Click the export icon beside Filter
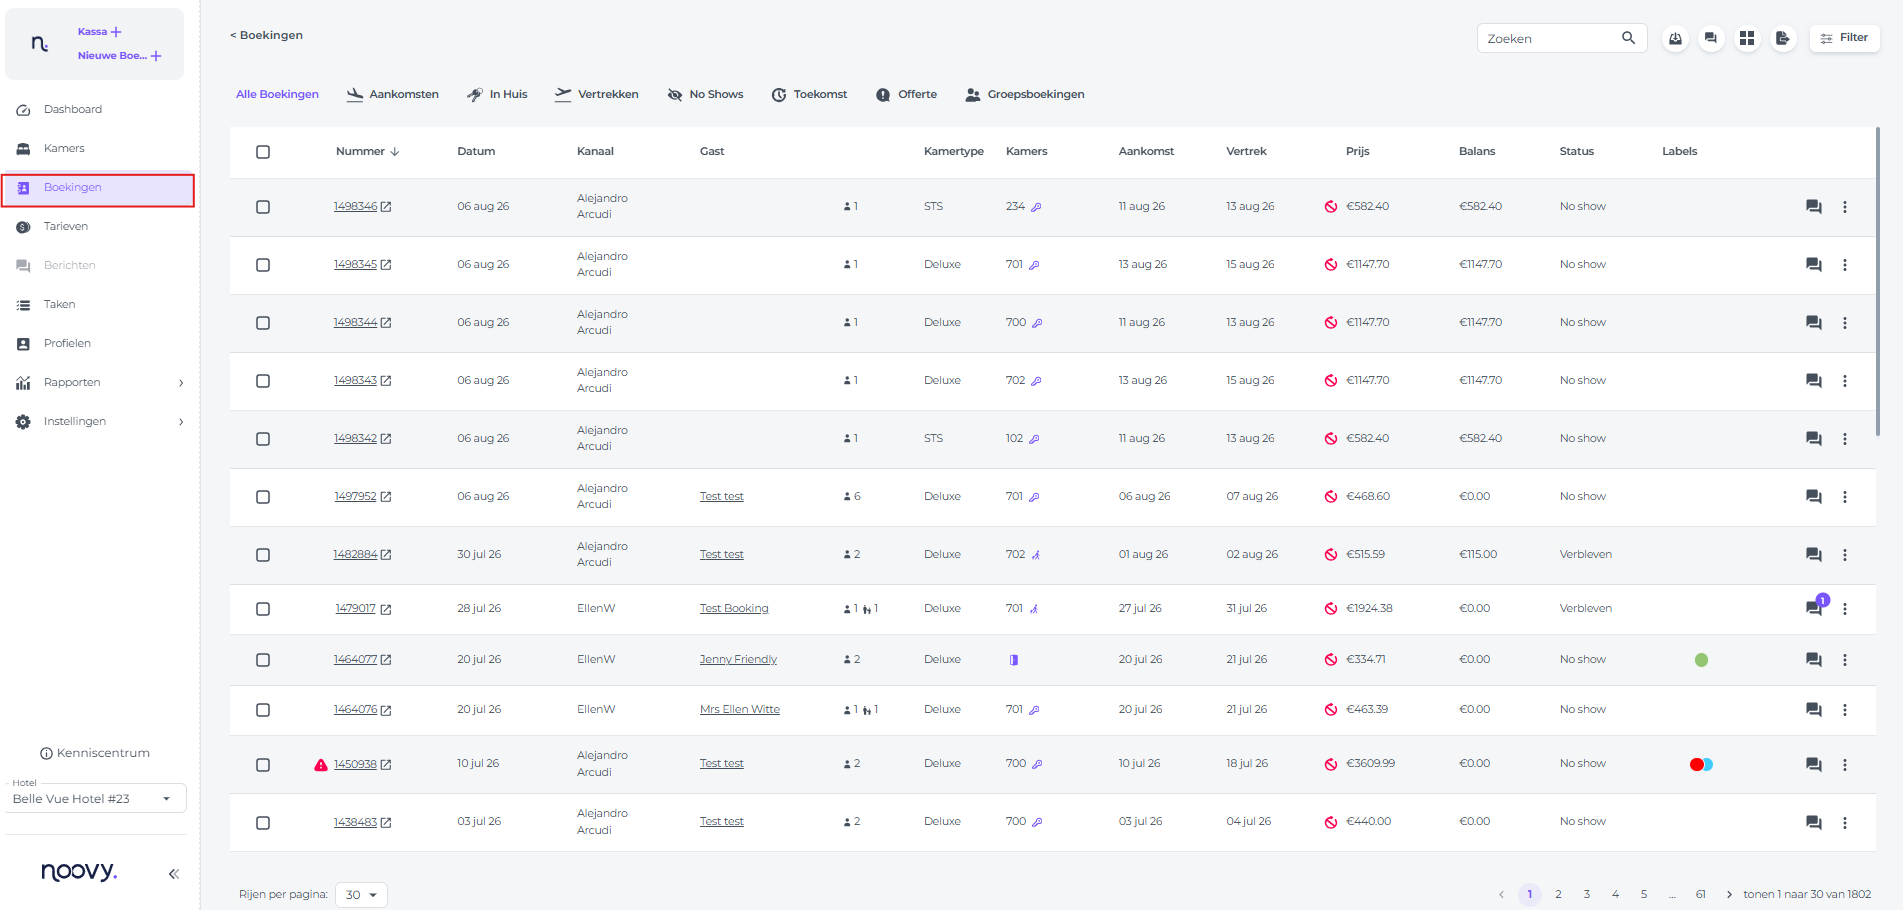The image size is (1903, 910). pos(1783,38)
